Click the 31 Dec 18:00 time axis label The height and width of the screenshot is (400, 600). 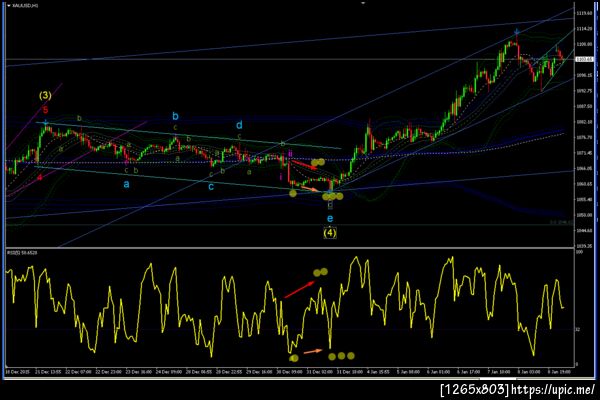pyautogui.click(x=349, y=372)
